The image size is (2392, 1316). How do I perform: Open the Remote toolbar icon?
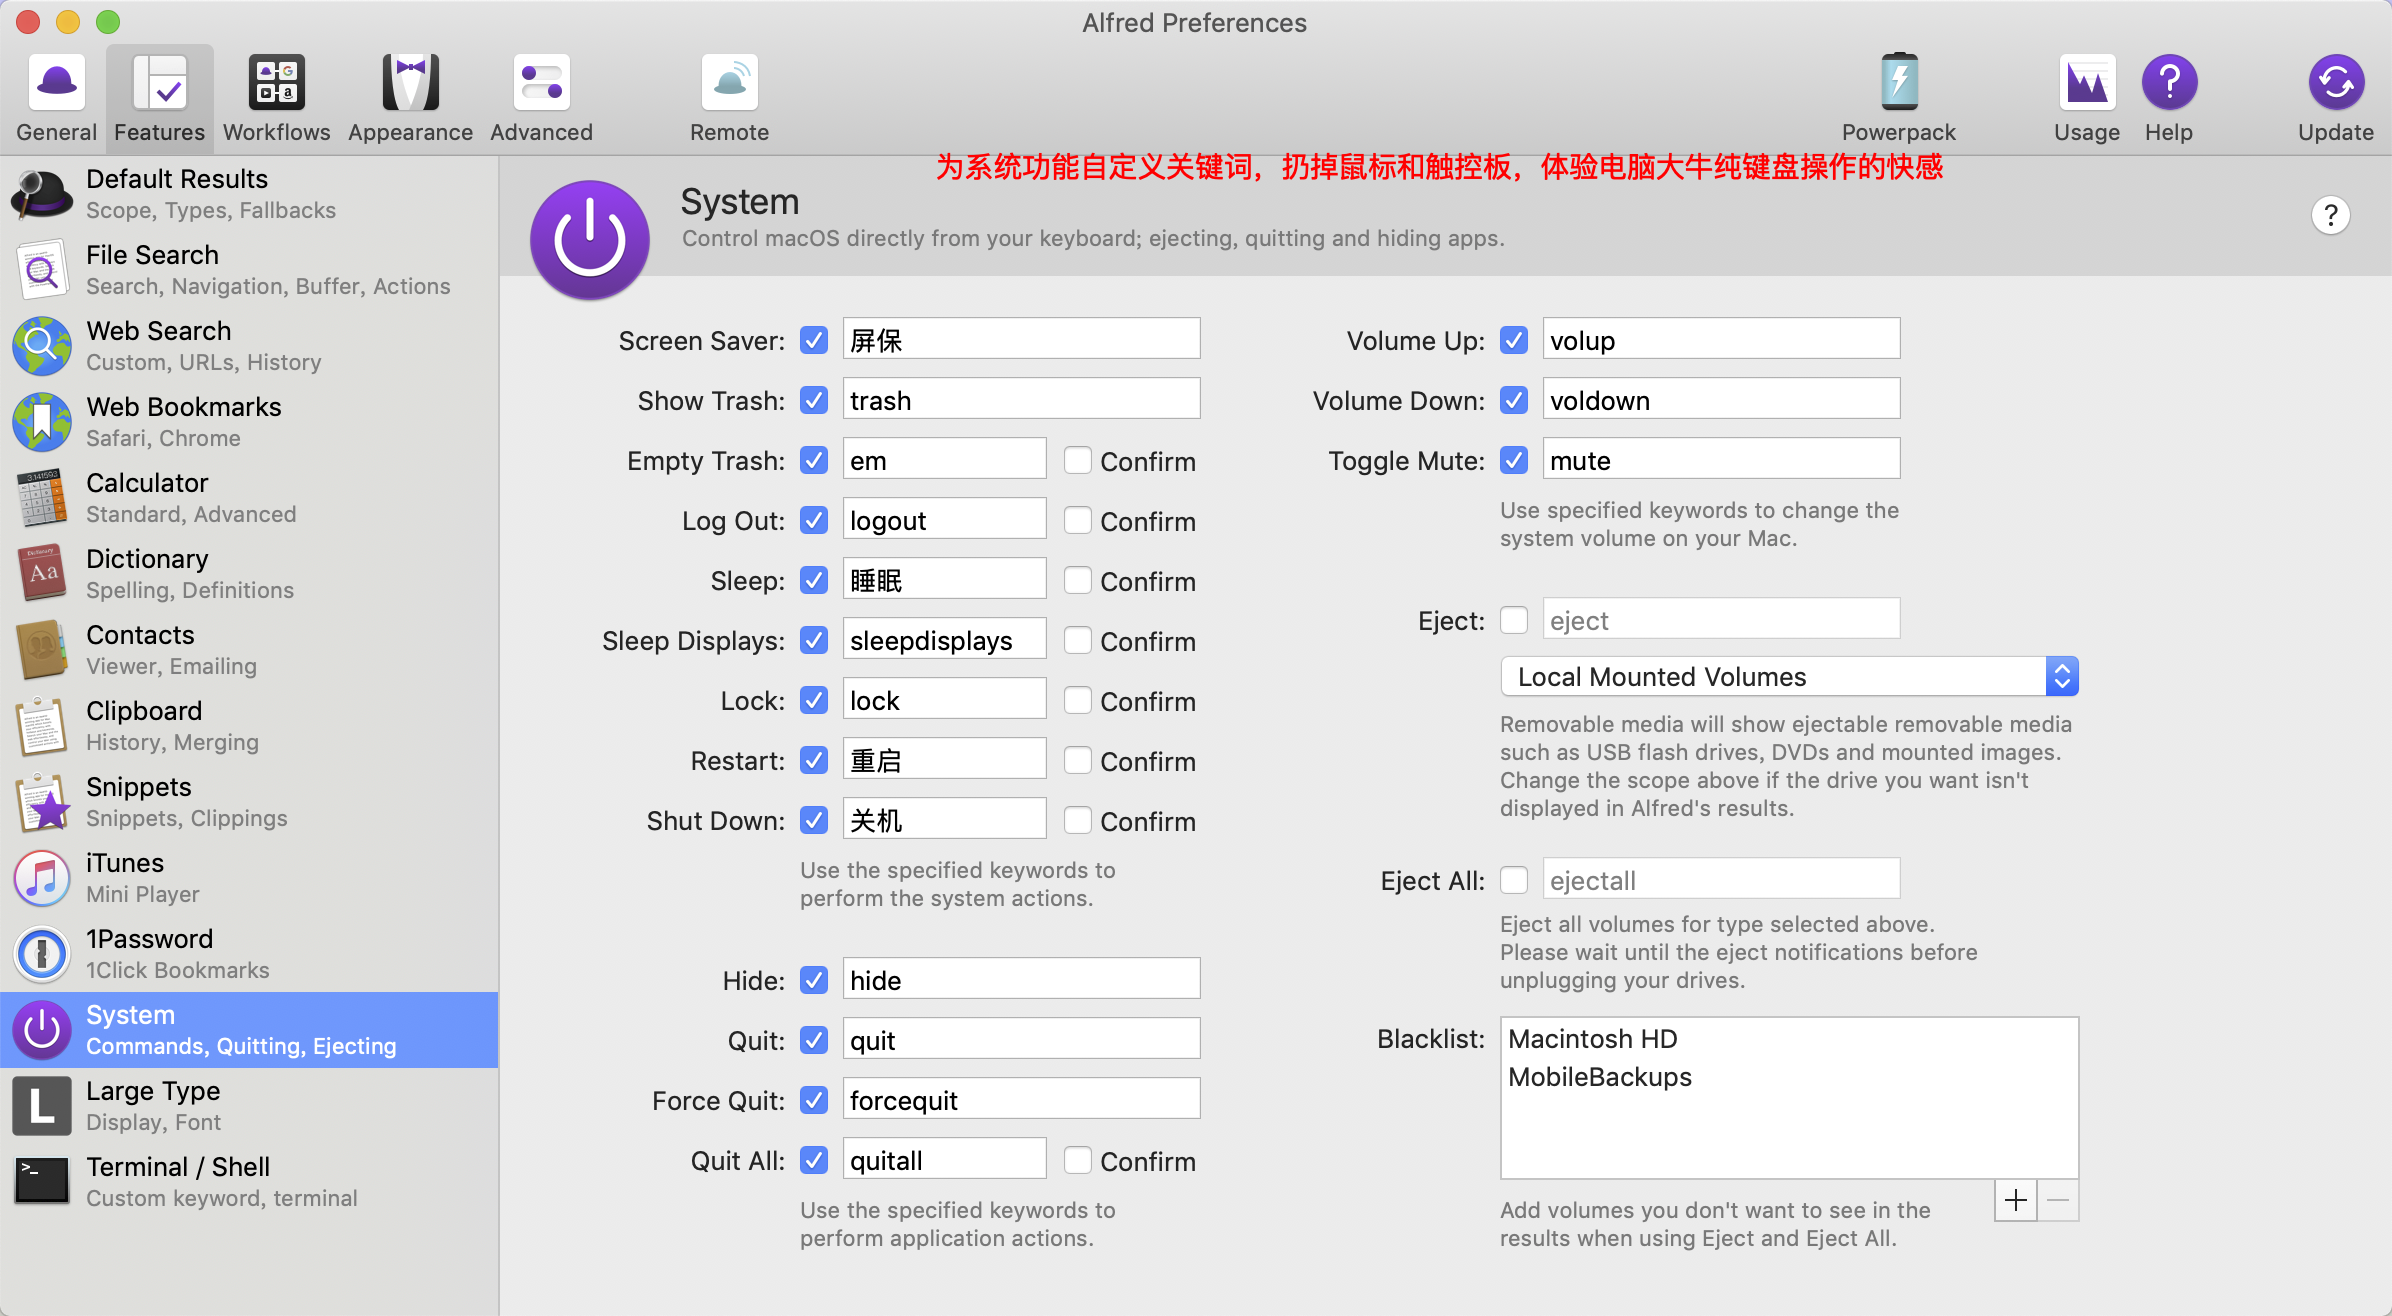pos(729,83)
